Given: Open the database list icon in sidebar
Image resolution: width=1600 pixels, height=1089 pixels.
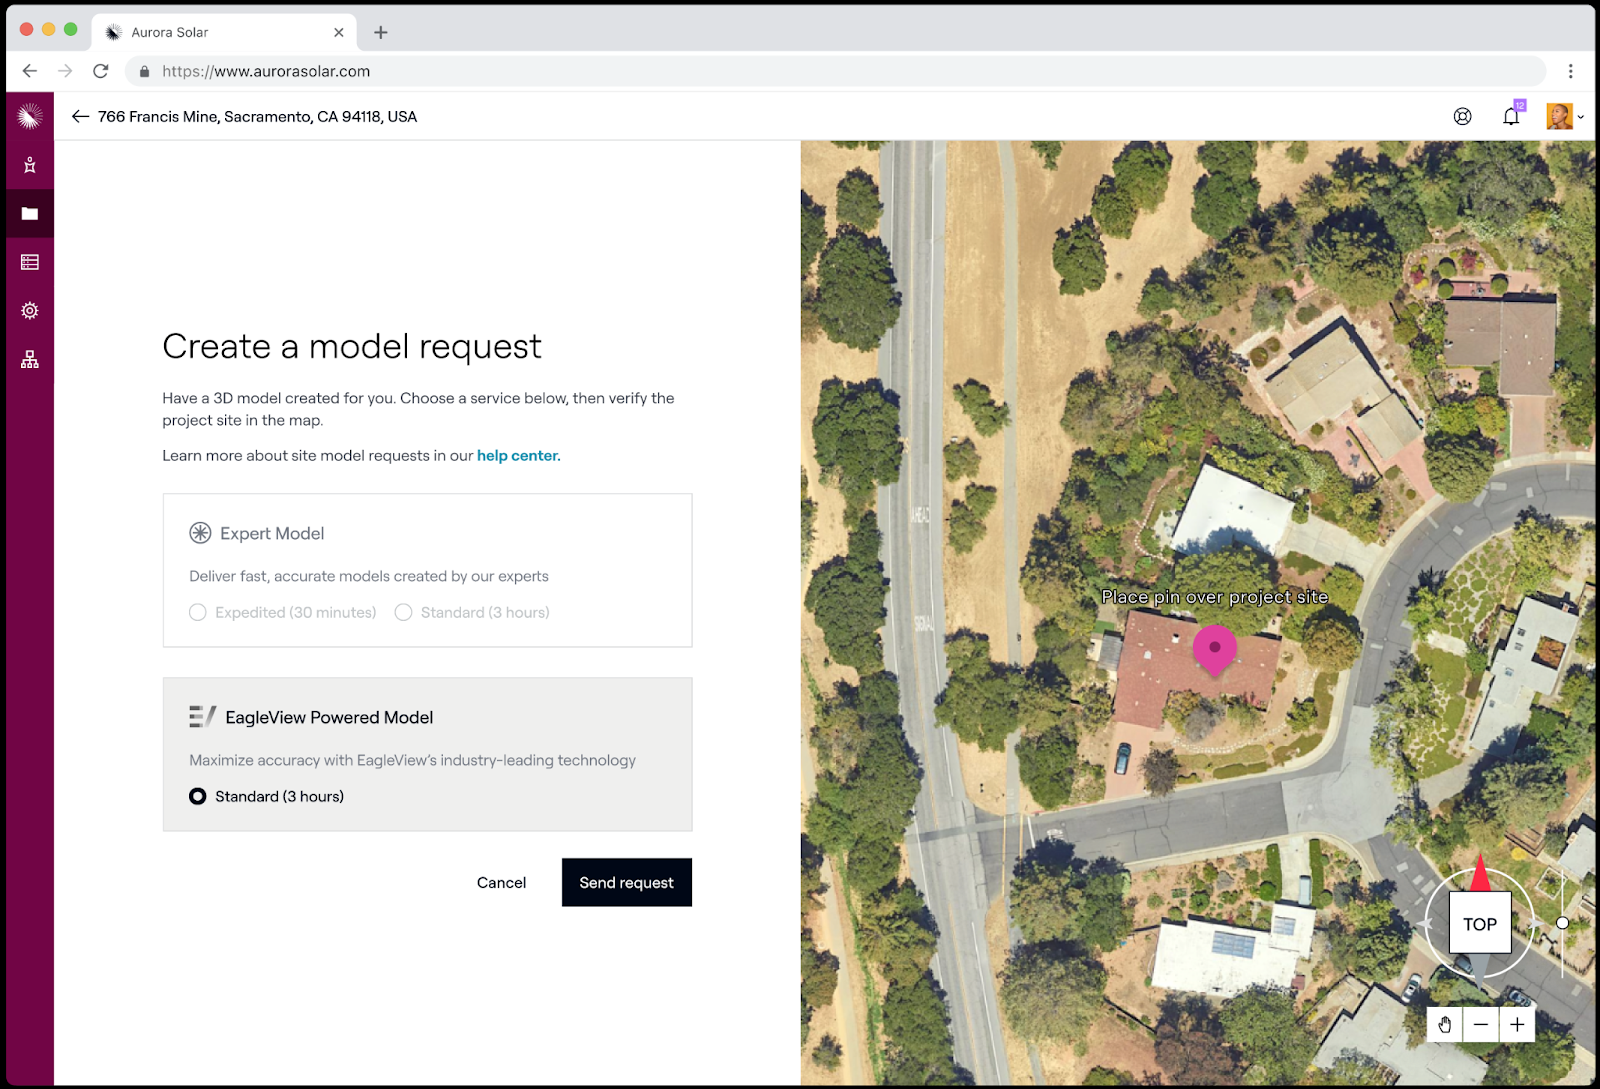Looking at the screenshot, I should 30,262.
